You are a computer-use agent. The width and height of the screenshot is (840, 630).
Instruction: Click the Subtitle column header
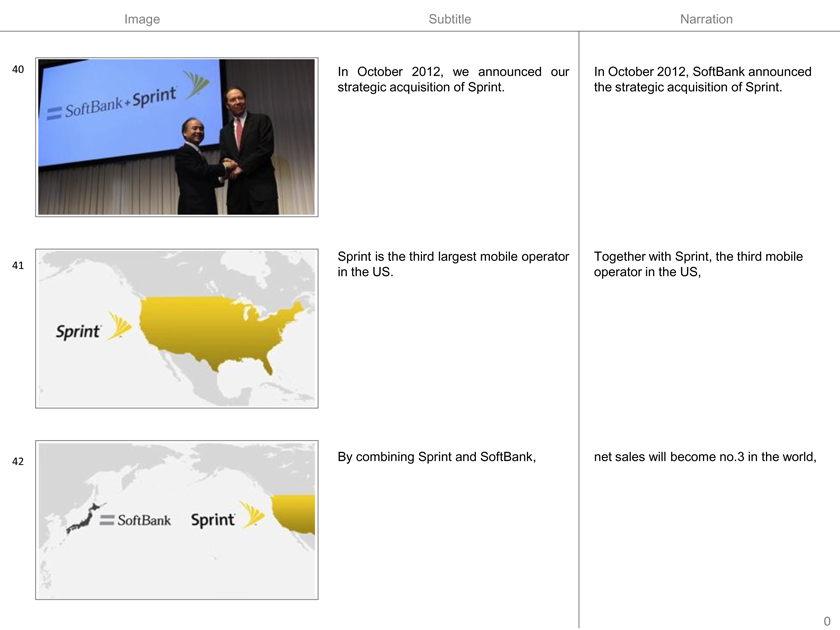click(450, 19)
